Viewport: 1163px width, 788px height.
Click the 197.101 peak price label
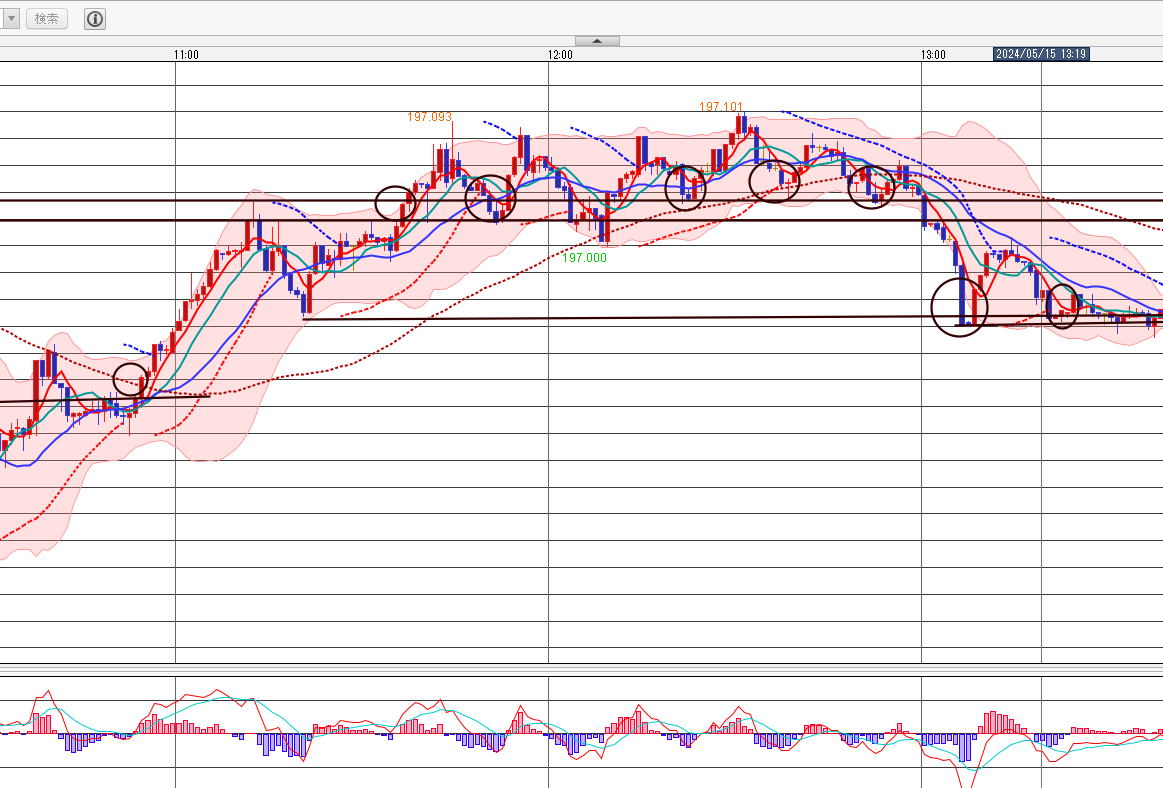point(720,106)
